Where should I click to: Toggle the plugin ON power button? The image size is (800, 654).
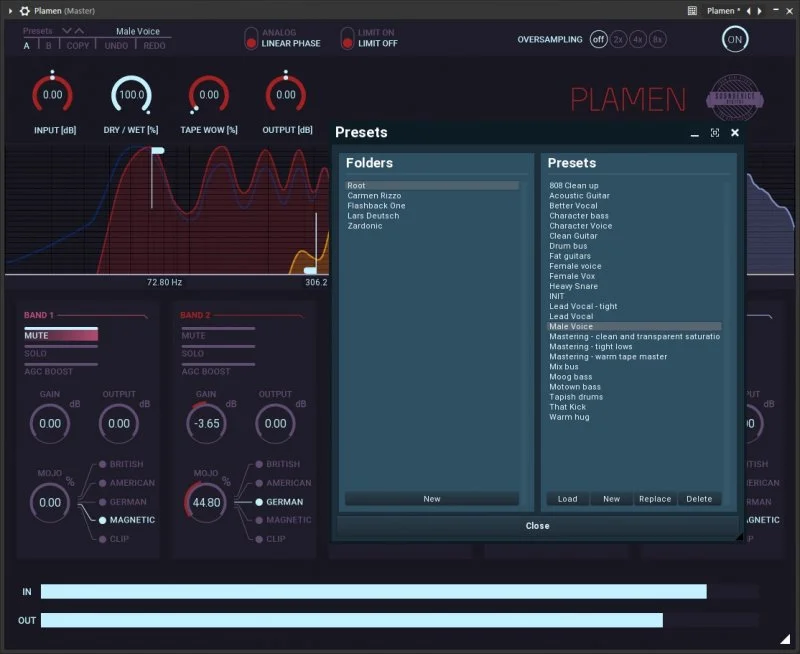tap(735, 39)
